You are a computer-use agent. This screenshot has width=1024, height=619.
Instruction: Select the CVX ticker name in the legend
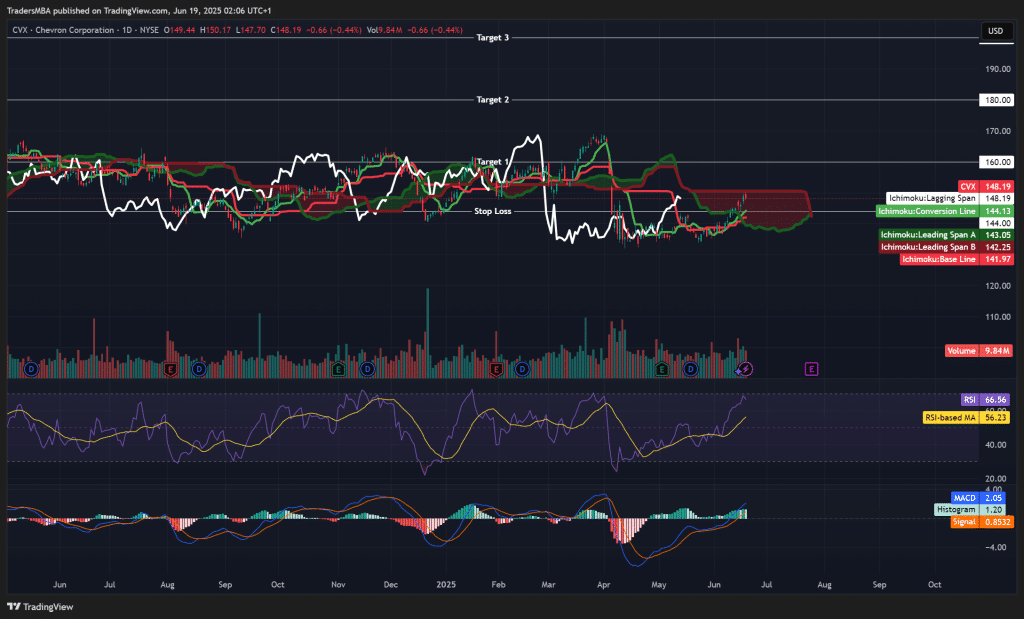point(20,31)
